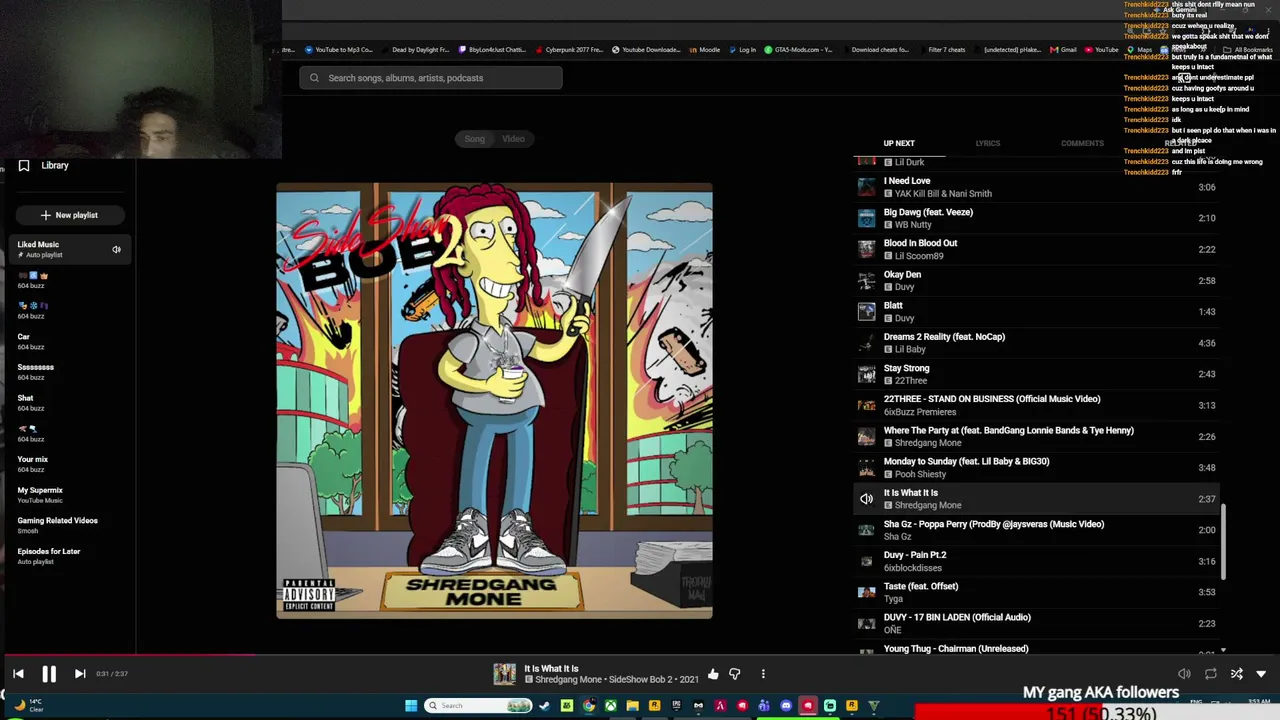Open the album thumbnail in the player bar
Image resolution: width=1280 pixels, height=720 pixels.
(x=505, y=674)
